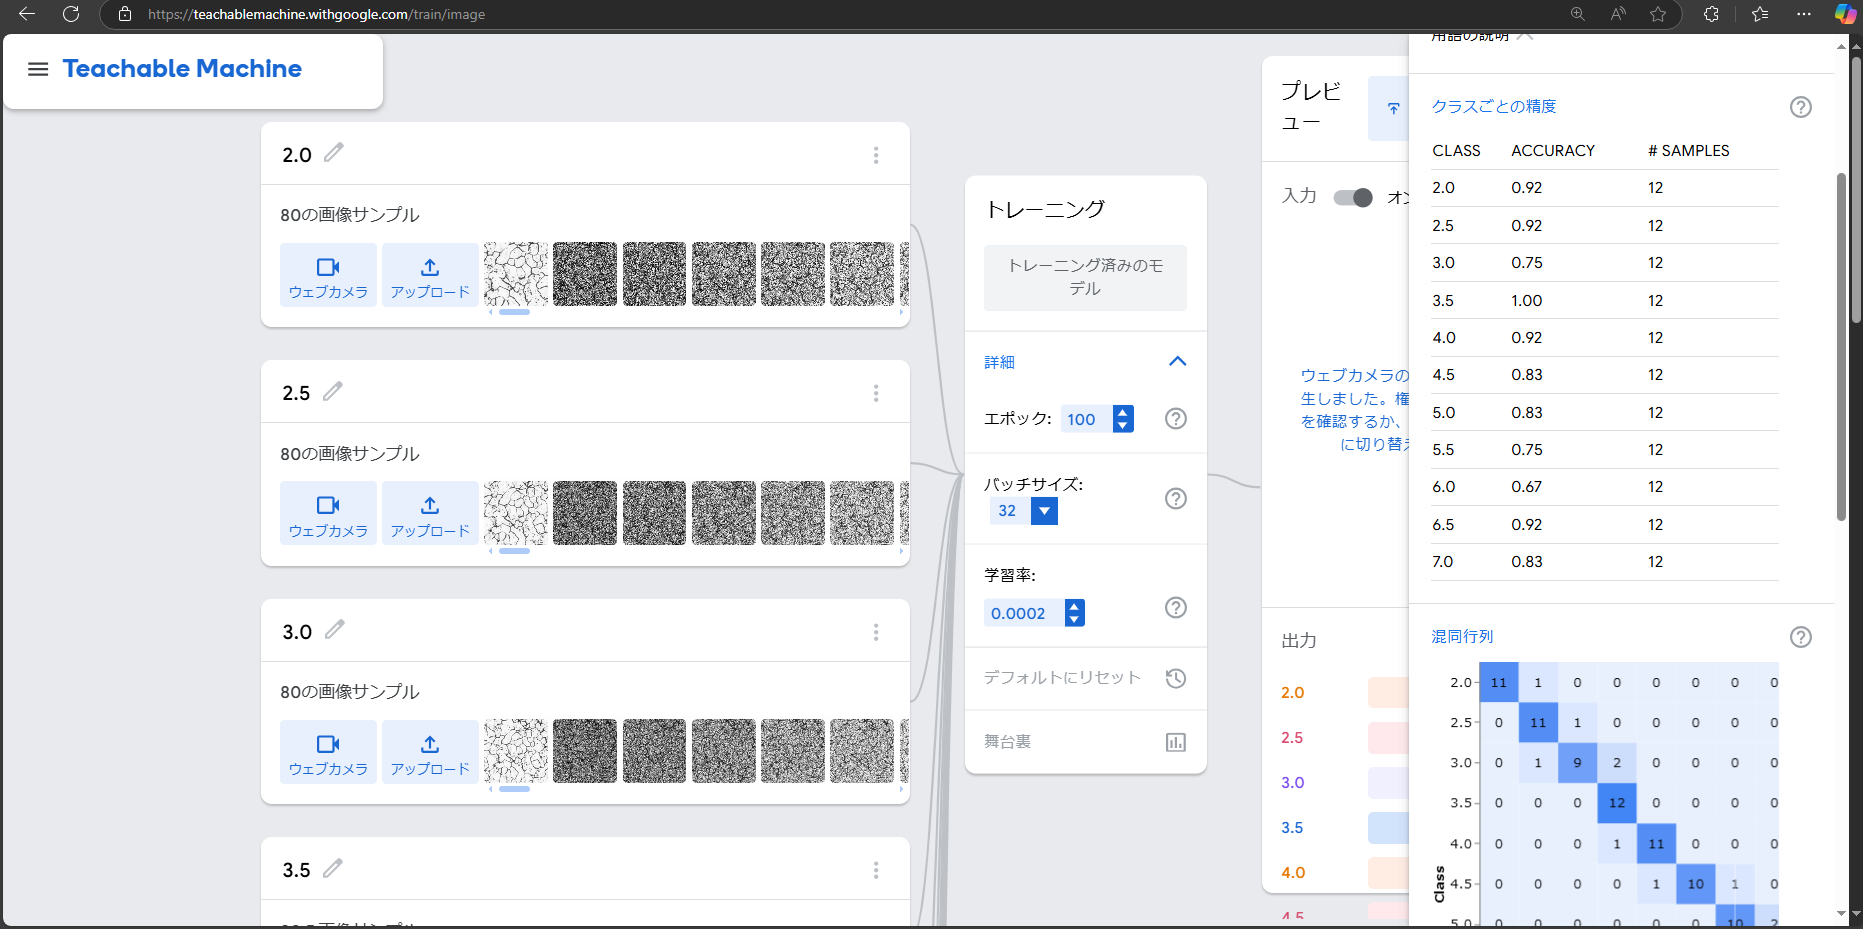Edit the name of class 2.5
The height and width of the screenshot is (929, 1863).
tap(333, 391)
